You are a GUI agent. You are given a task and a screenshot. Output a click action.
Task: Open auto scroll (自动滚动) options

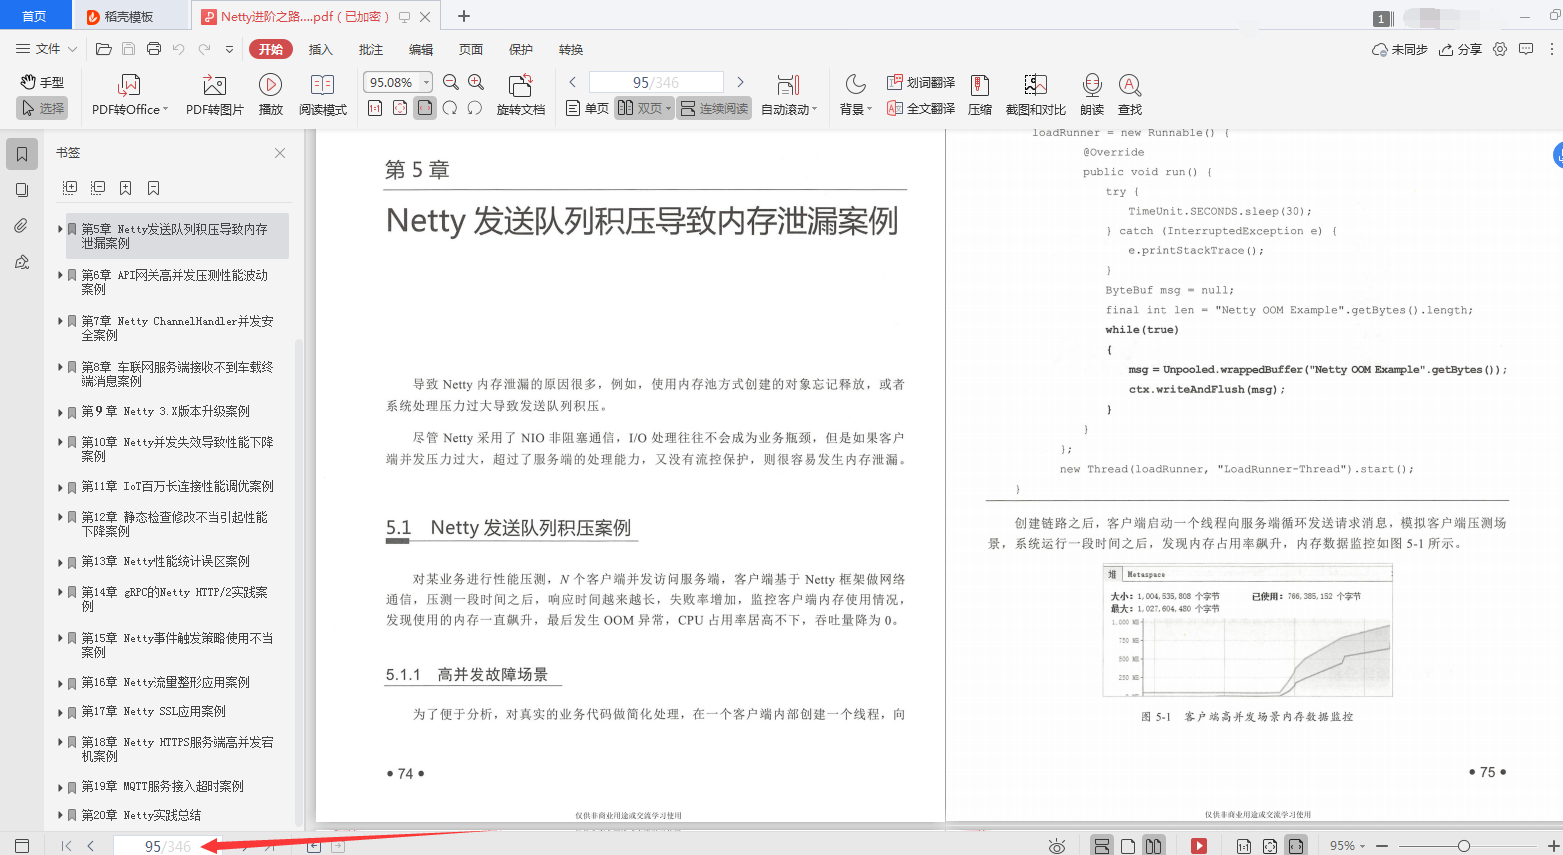[789, 95]
